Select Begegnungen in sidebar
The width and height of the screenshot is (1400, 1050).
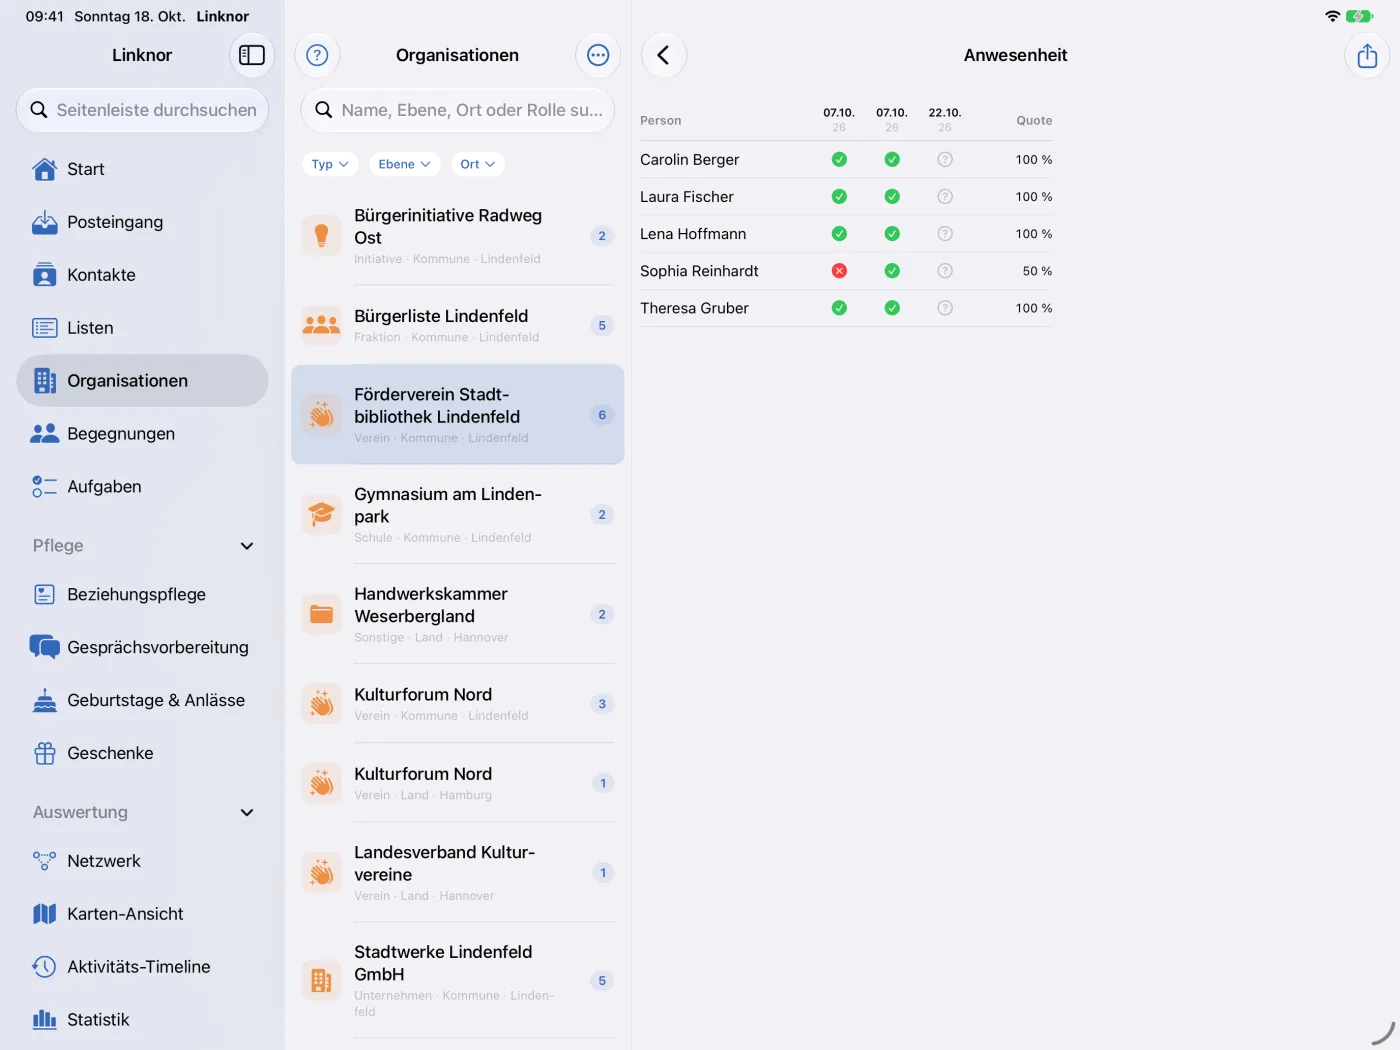[142, 434]
